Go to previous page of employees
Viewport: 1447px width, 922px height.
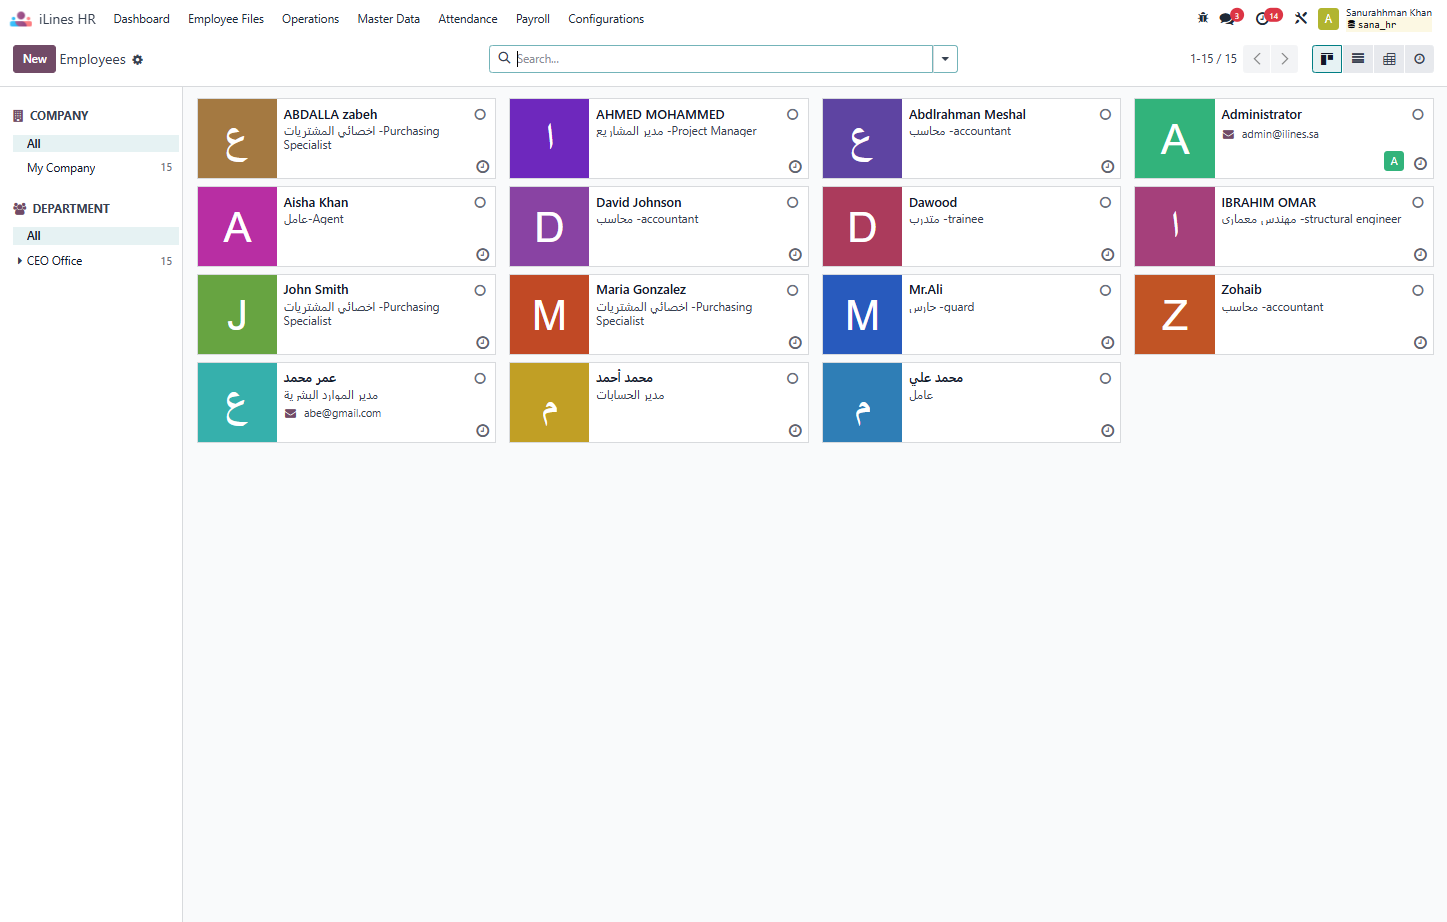(1258, 59)
